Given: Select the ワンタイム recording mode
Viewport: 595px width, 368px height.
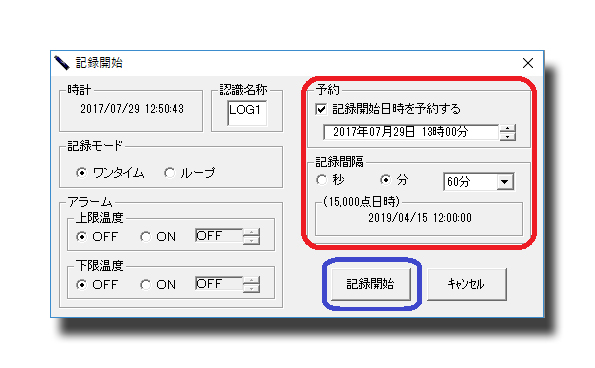Looking at the screenshot, I should (x=81, y=173).
